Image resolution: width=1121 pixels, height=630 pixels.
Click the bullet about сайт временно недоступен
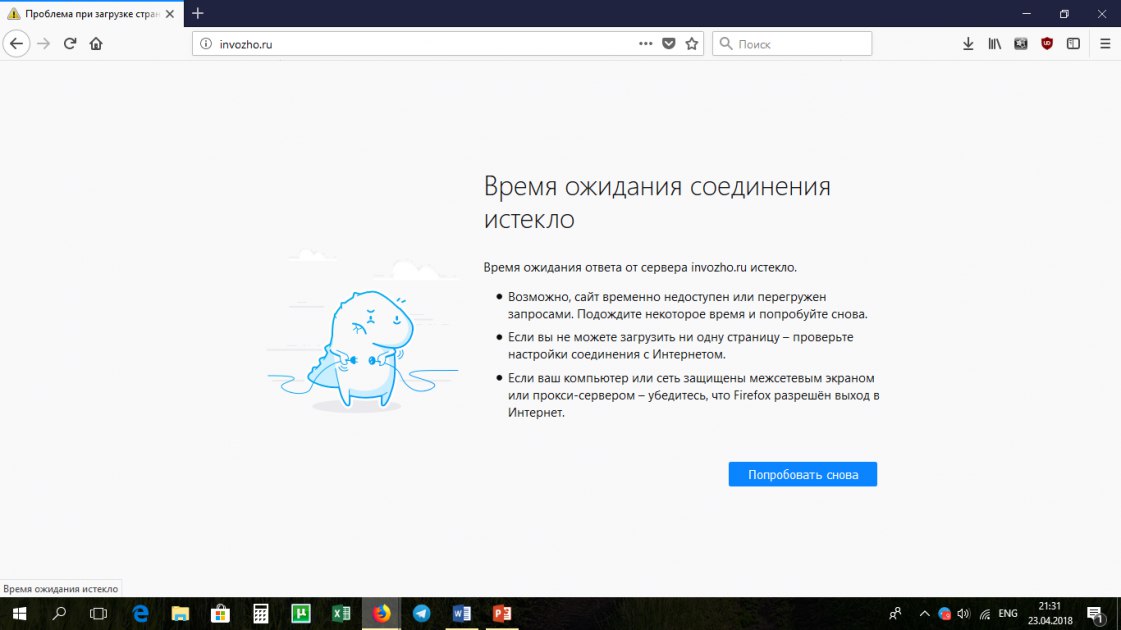[x=687, y=305]
